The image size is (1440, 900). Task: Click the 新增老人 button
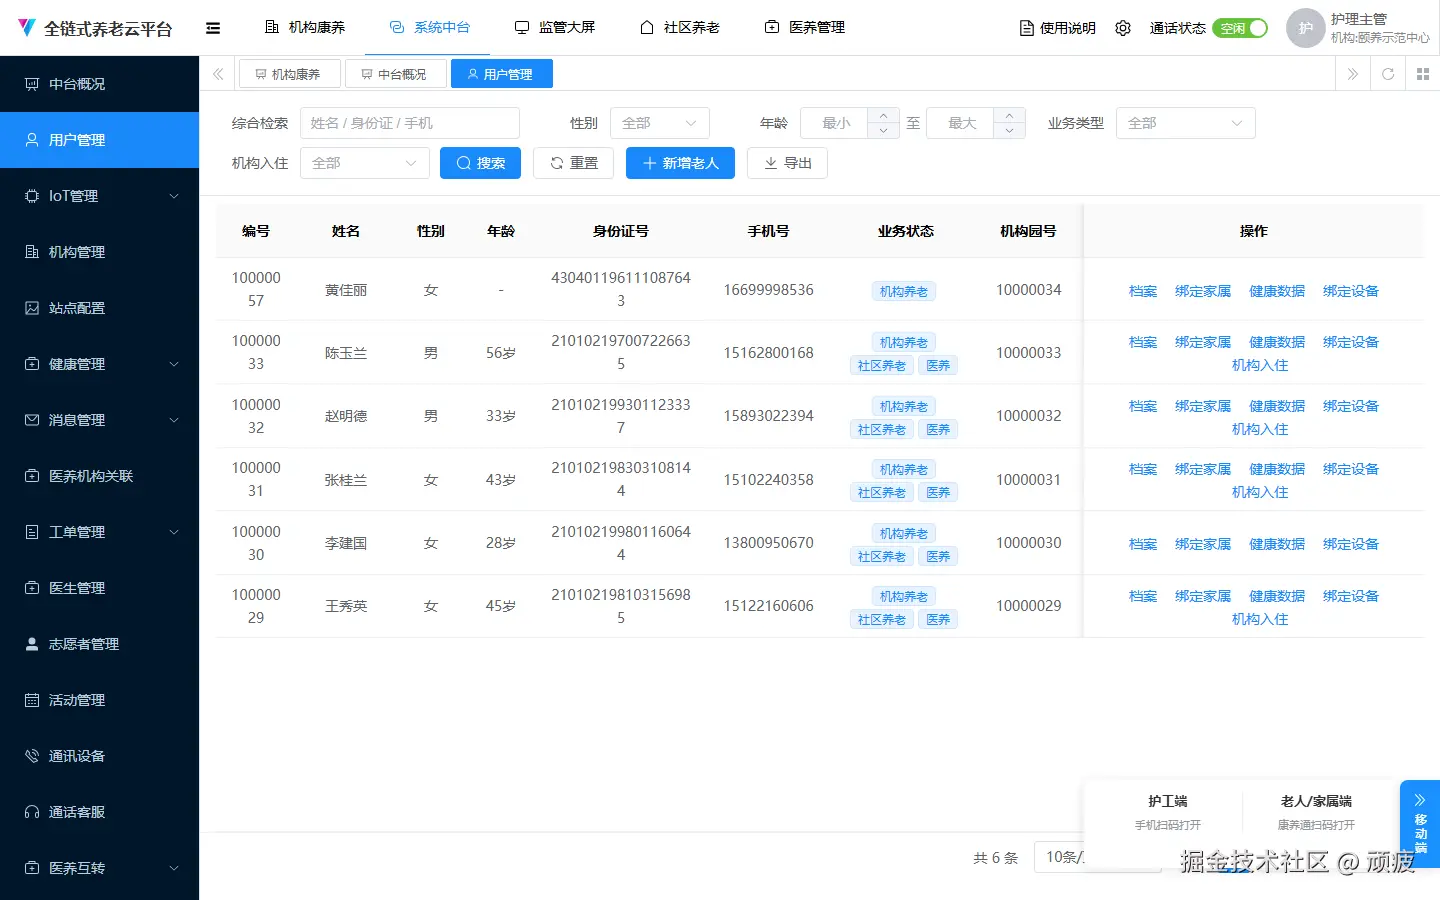[x=680, y=163]
